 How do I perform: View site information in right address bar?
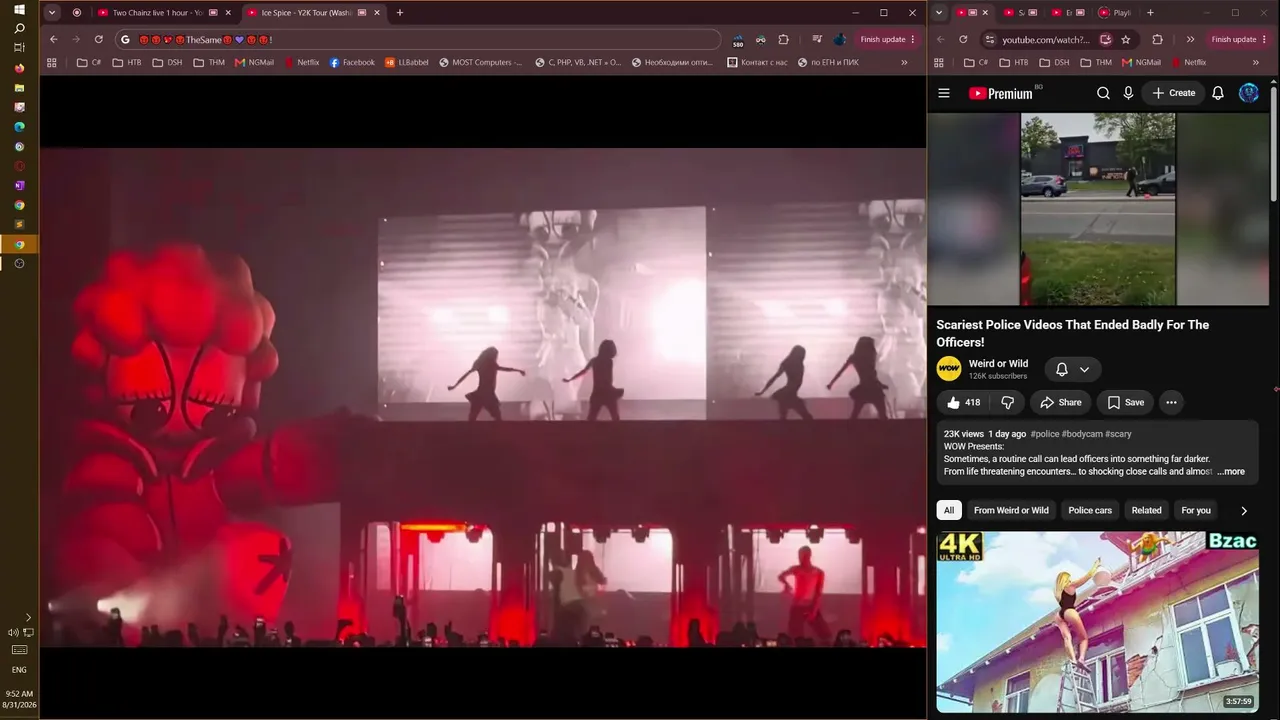click(989, 39)
